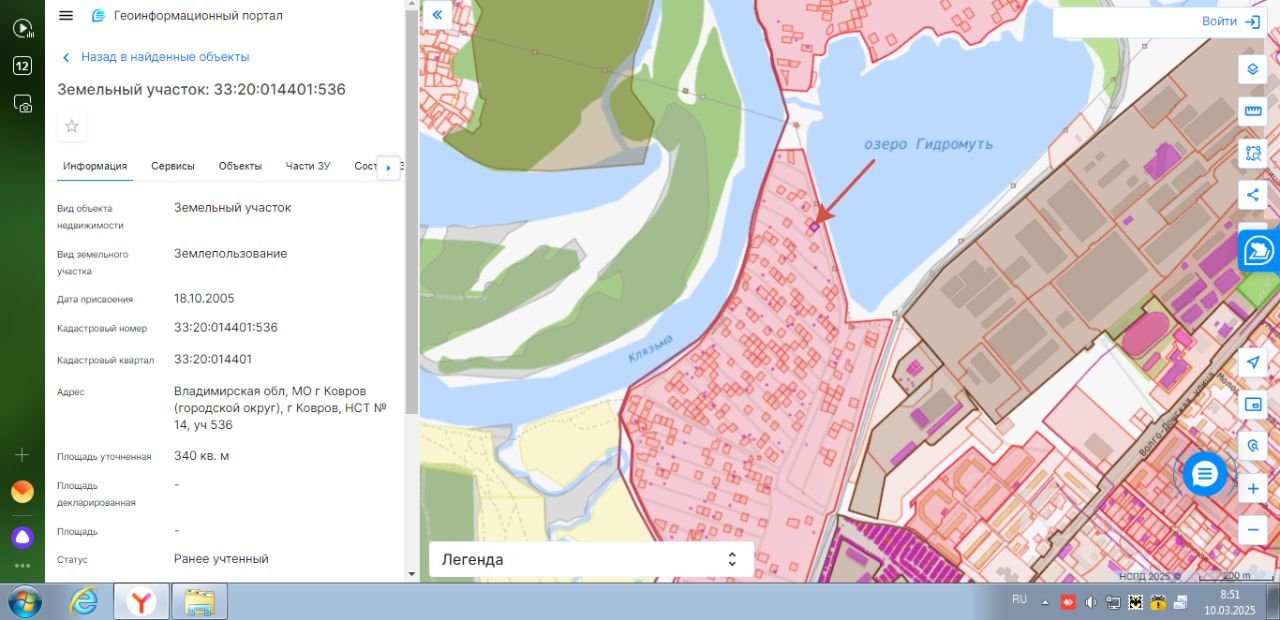This screenshot has height=620, width=1280.
Task: Click the Геоинформационный портал logo
Action: click(x=187, y=15)
